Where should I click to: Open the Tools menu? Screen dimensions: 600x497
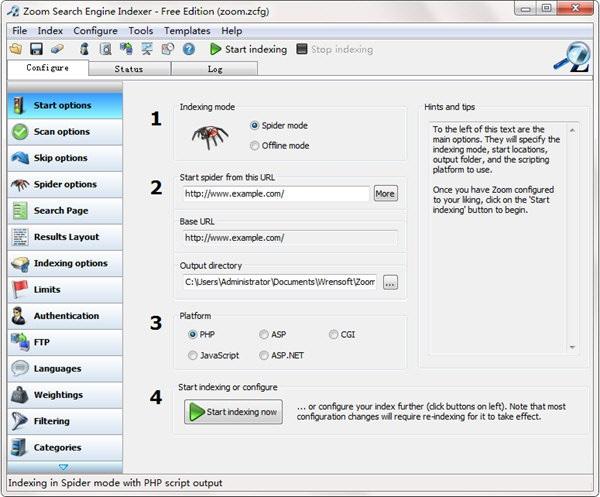(140, 31)
